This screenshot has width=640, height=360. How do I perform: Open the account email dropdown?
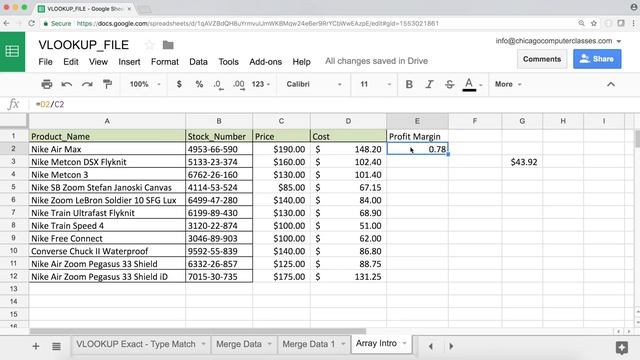(x=619, y=41)
